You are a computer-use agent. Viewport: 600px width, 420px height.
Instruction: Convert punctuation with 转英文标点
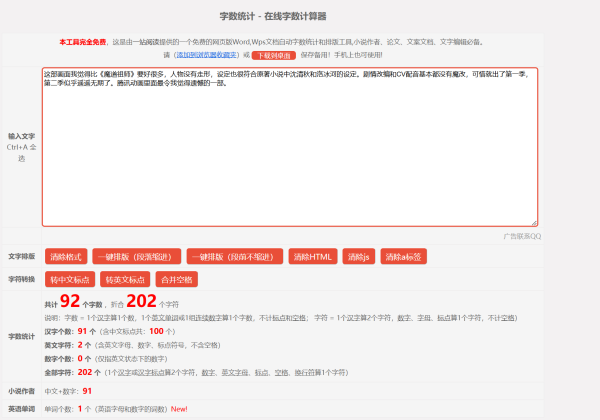click(x=125, y=279)
